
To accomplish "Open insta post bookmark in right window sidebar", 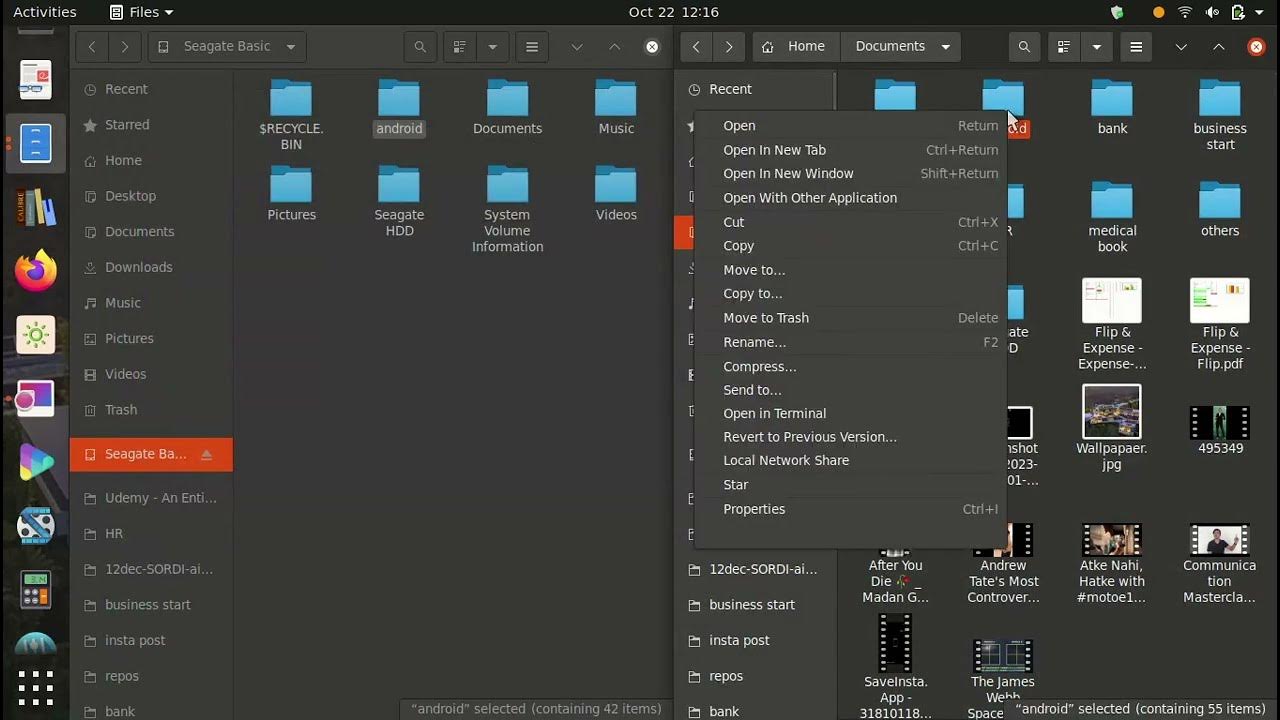I will tap(755, 640).
